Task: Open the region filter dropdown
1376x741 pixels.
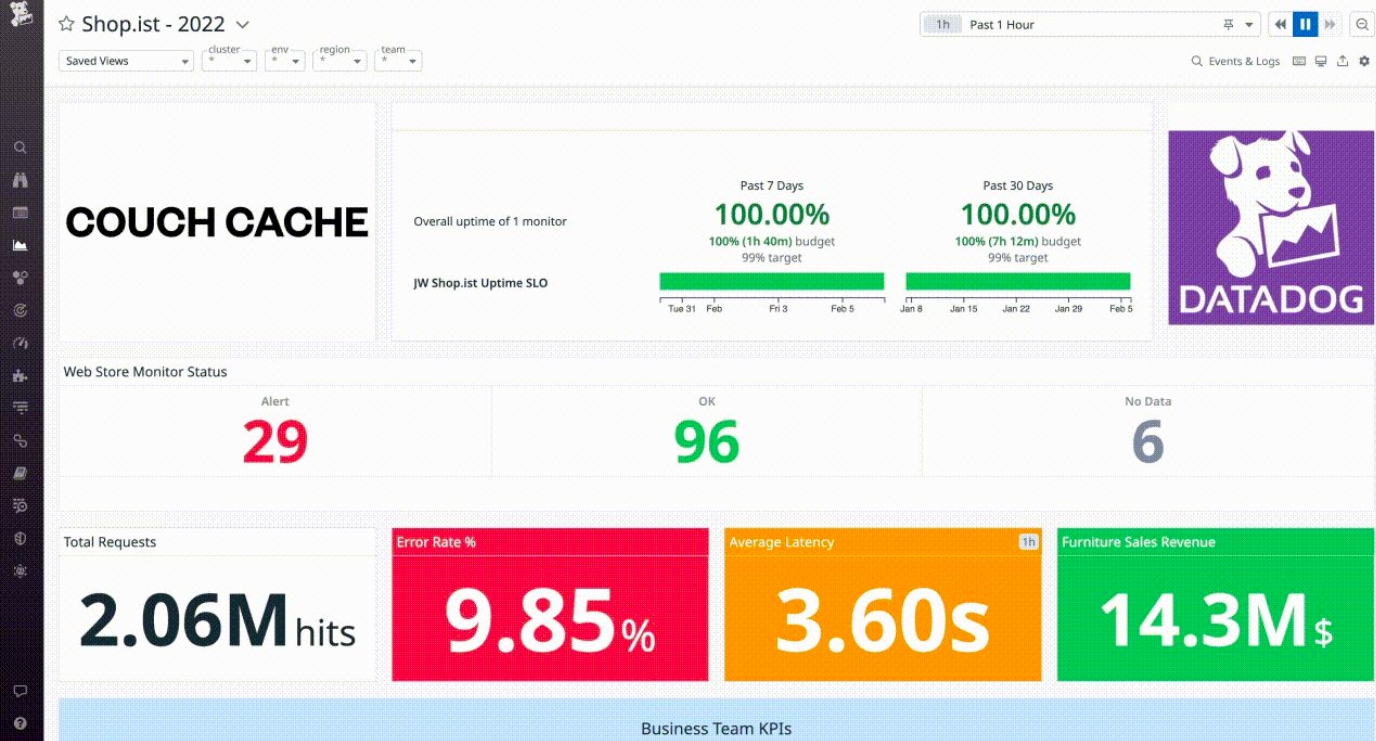Action: pyautogui.click(x=339, y=61)
